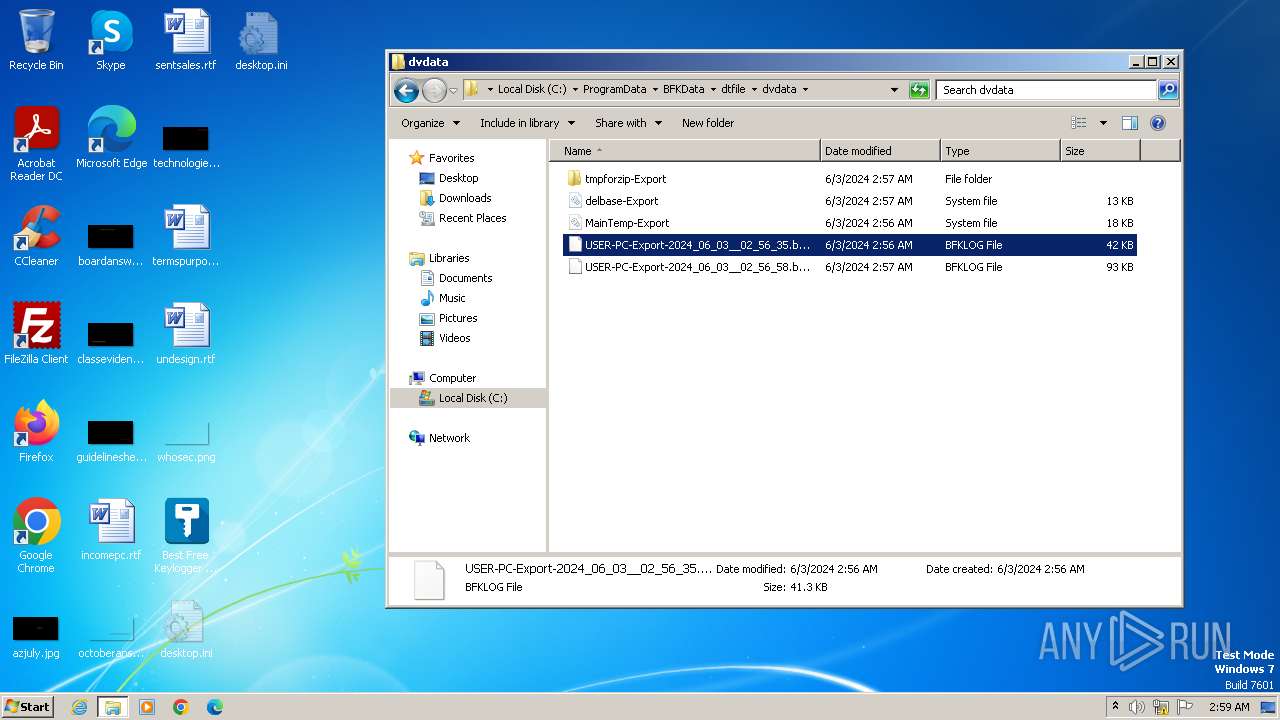This screenshot has width=1280, height=720.
Task: Click the Forward navigation arrow in Explorer
Action: click(434, 90)
